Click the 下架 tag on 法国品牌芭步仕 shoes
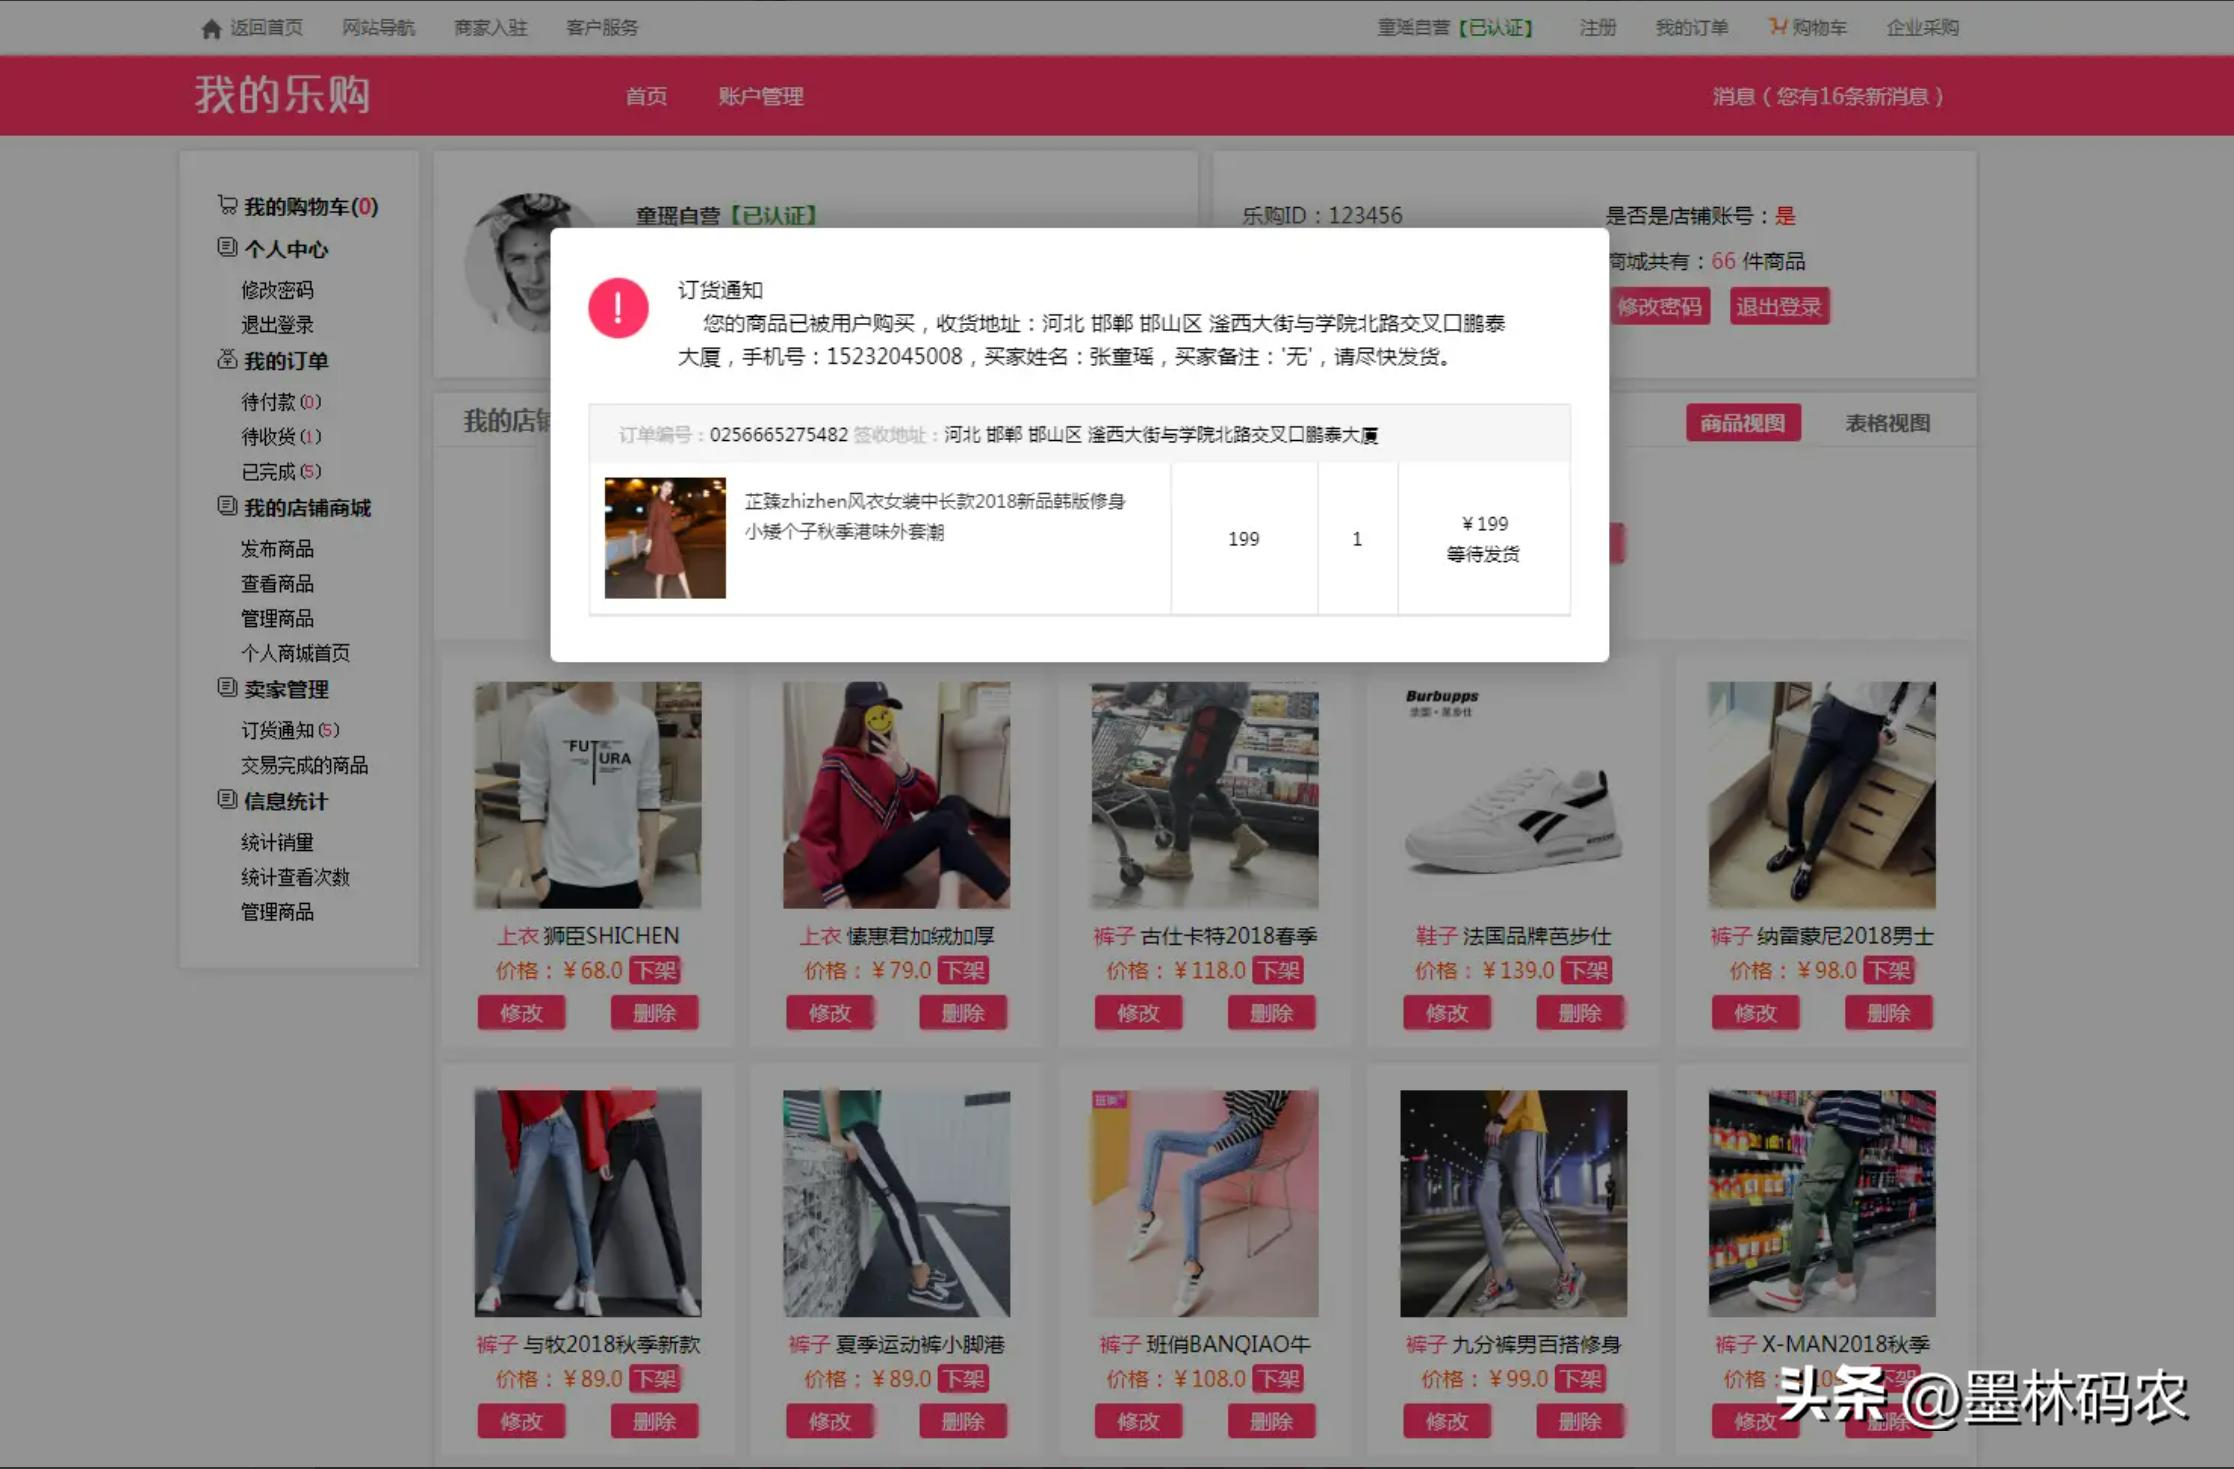 [1586, 970]
